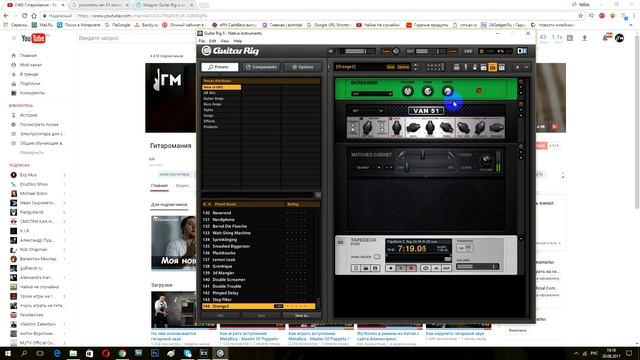The image size is (640, 360).
Task: Click Windows Start button on taskbar
Action: [8, 353]
